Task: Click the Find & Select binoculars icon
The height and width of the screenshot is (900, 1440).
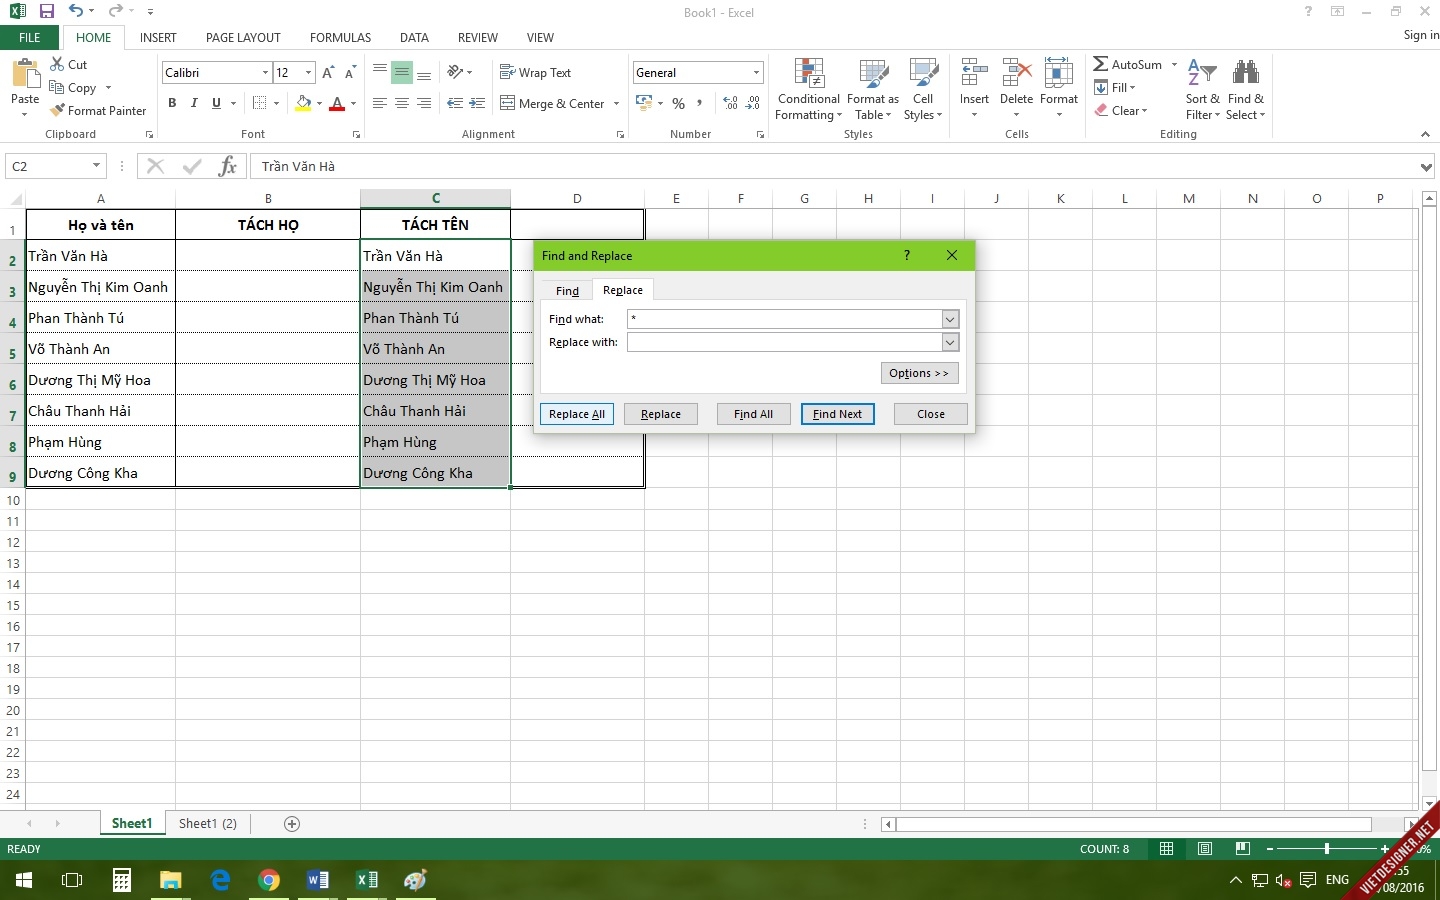Action: coord(1246,74)
